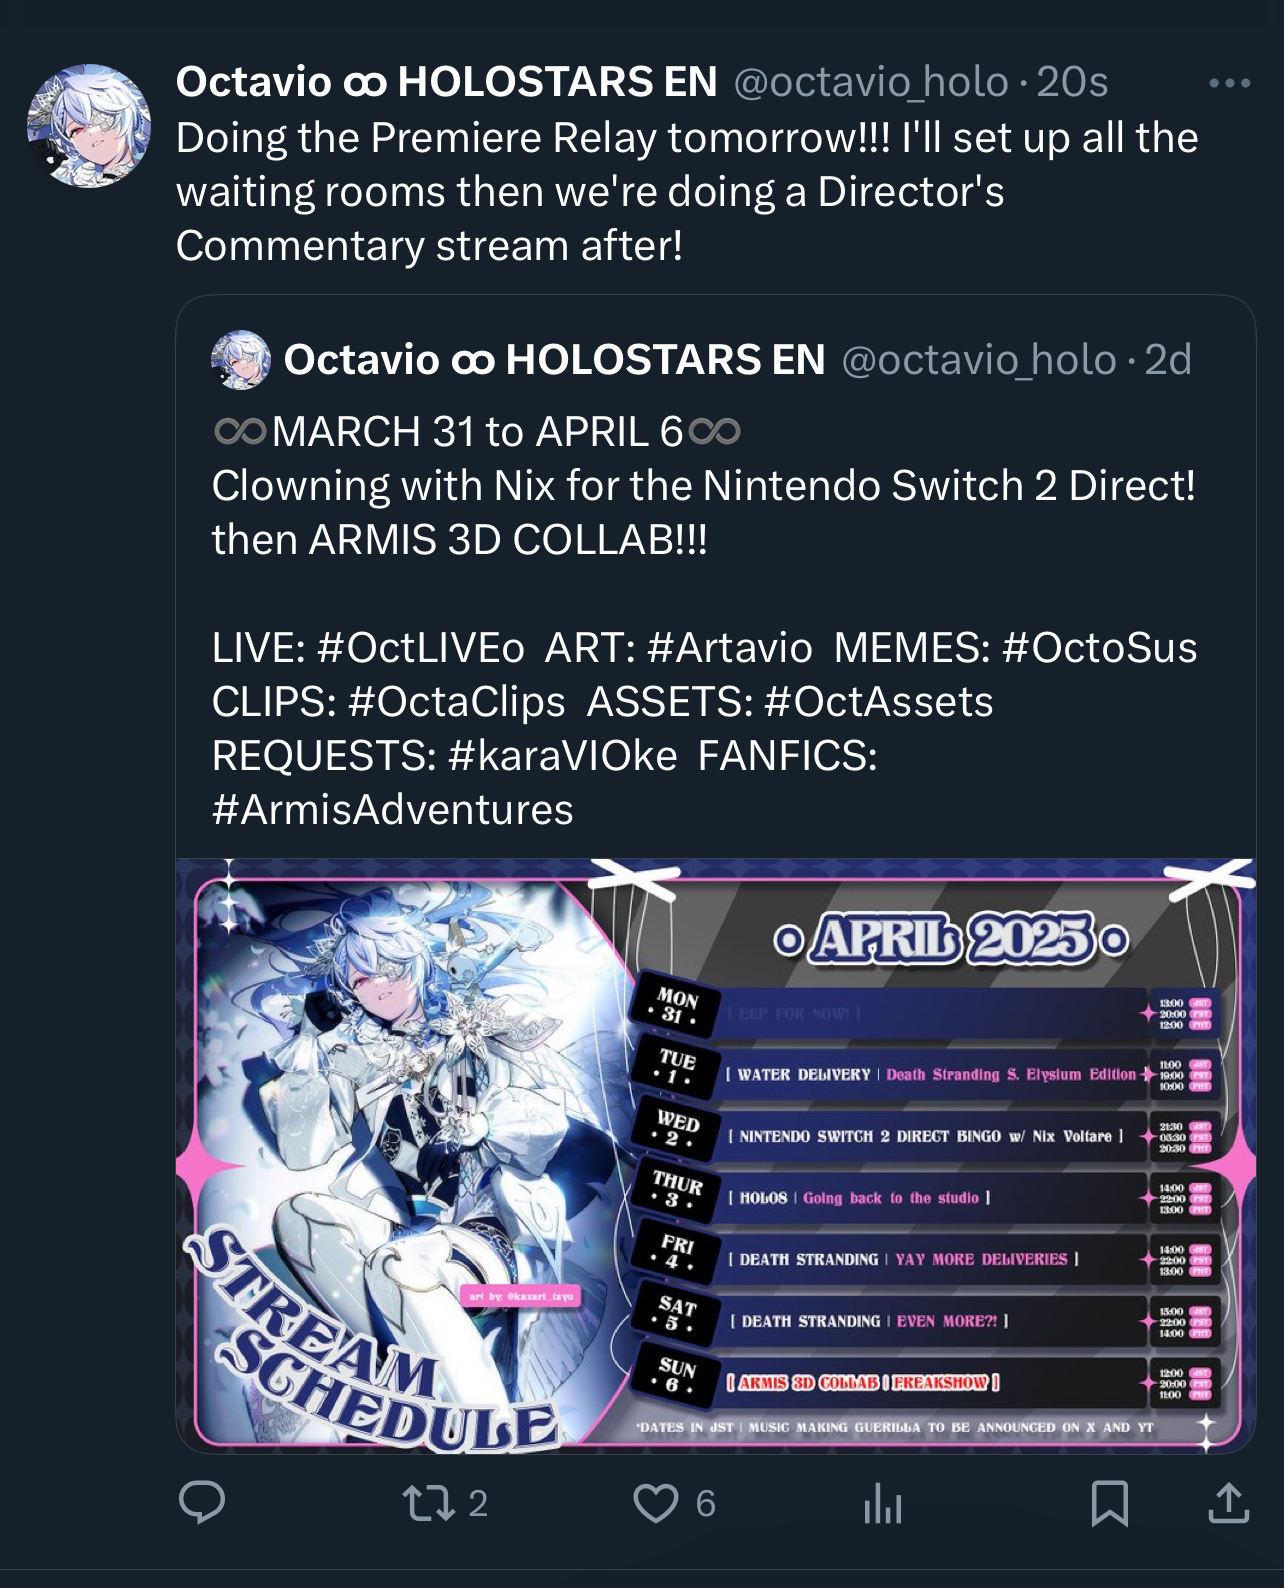Share the tweet via the upload arrow icon
The height and width of the screenshot is (1588, 1284).
[x=1228, y=1502]
